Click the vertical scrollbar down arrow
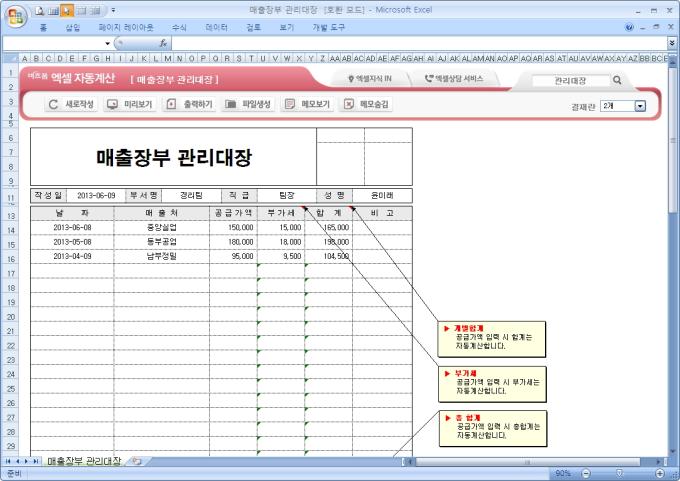Viewport: 680px width, 481px height. tap(673, 452)
